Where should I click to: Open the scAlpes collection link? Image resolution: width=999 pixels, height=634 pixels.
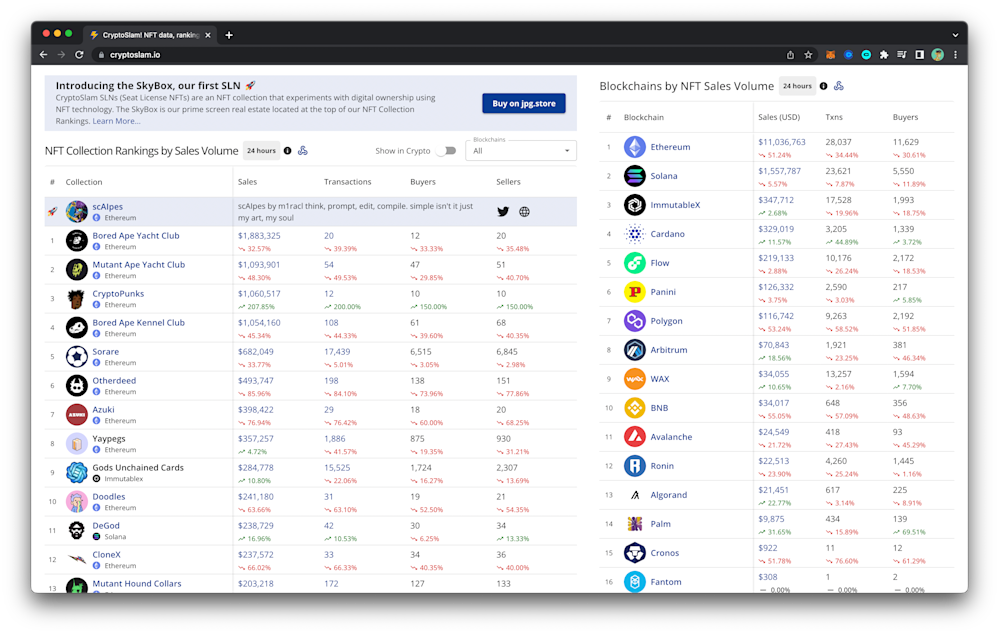[108, 206]
